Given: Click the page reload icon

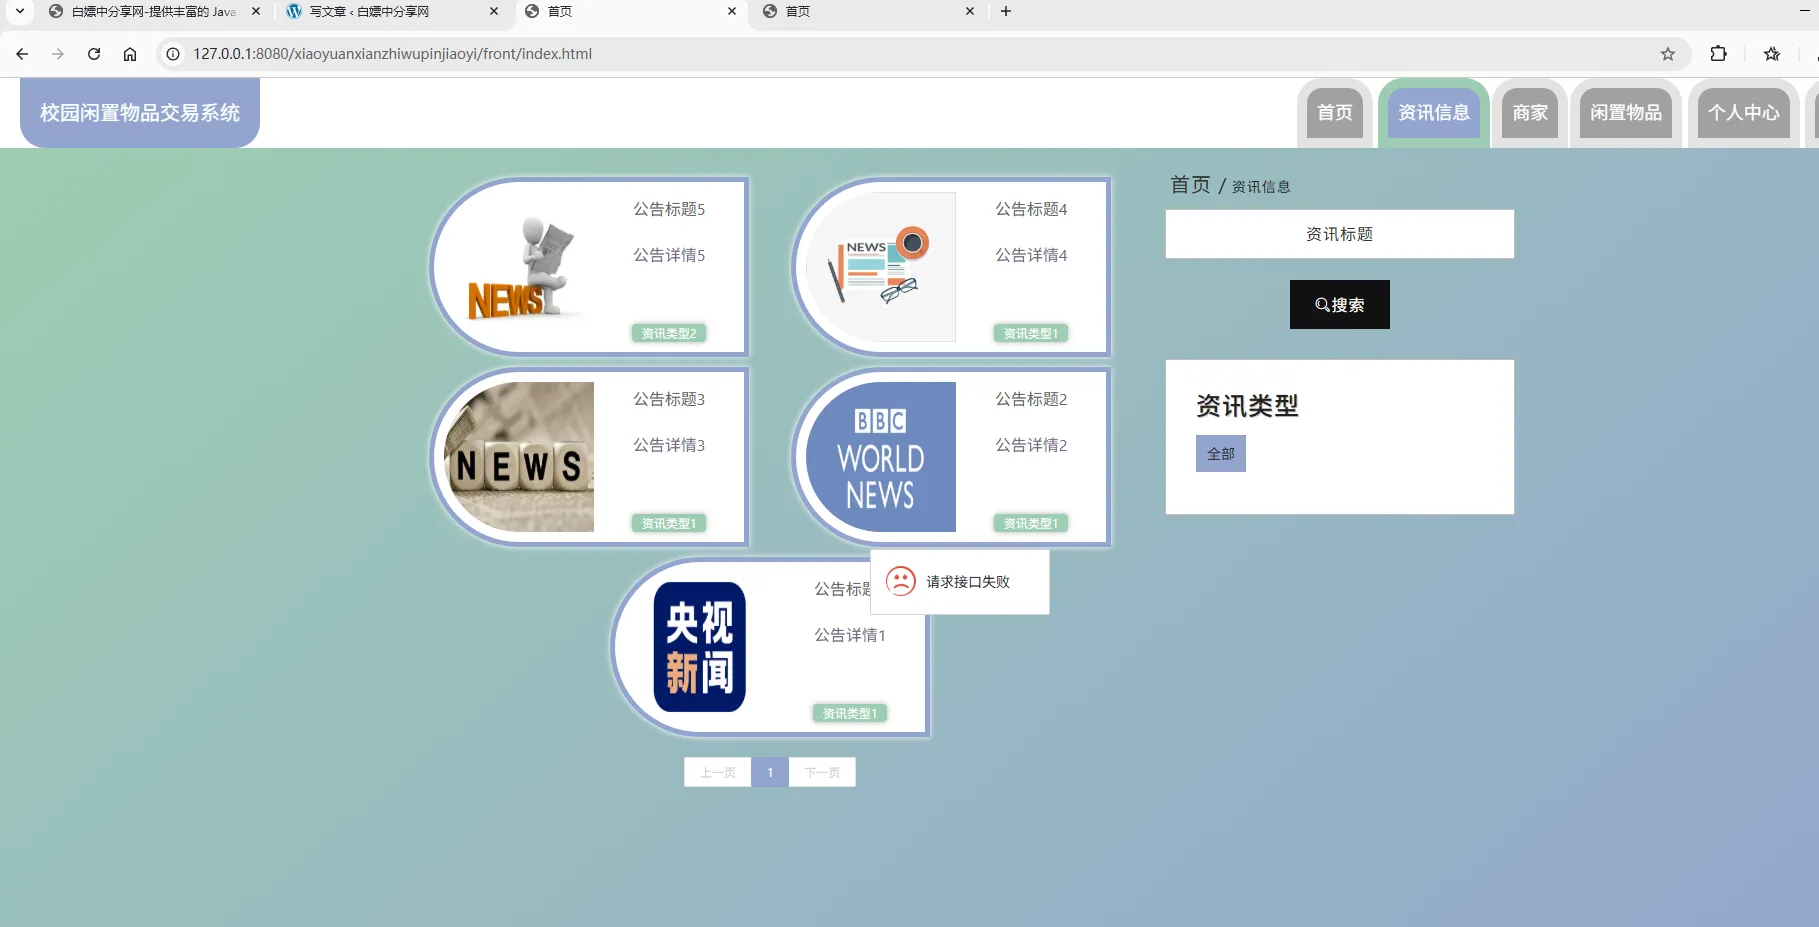Looking at the screenshot, I should [x=93, y=54].
